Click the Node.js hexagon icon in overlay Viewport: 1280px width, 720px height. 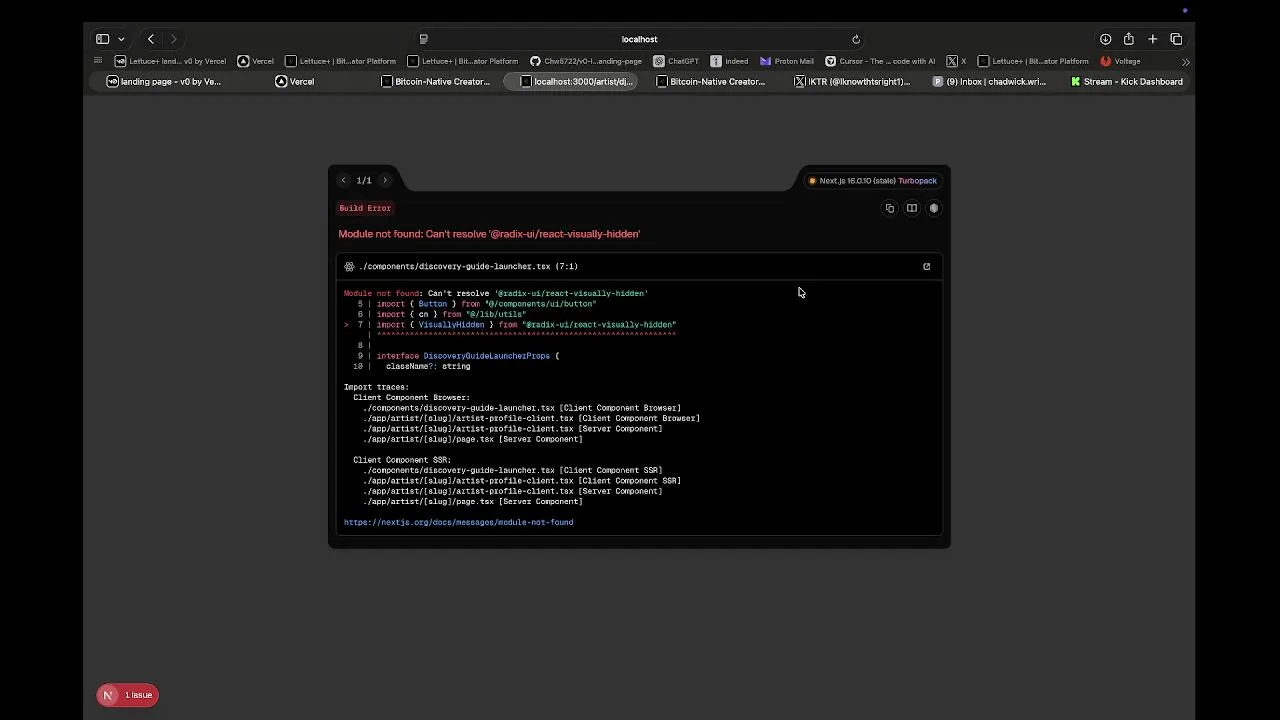click(934, 208)
